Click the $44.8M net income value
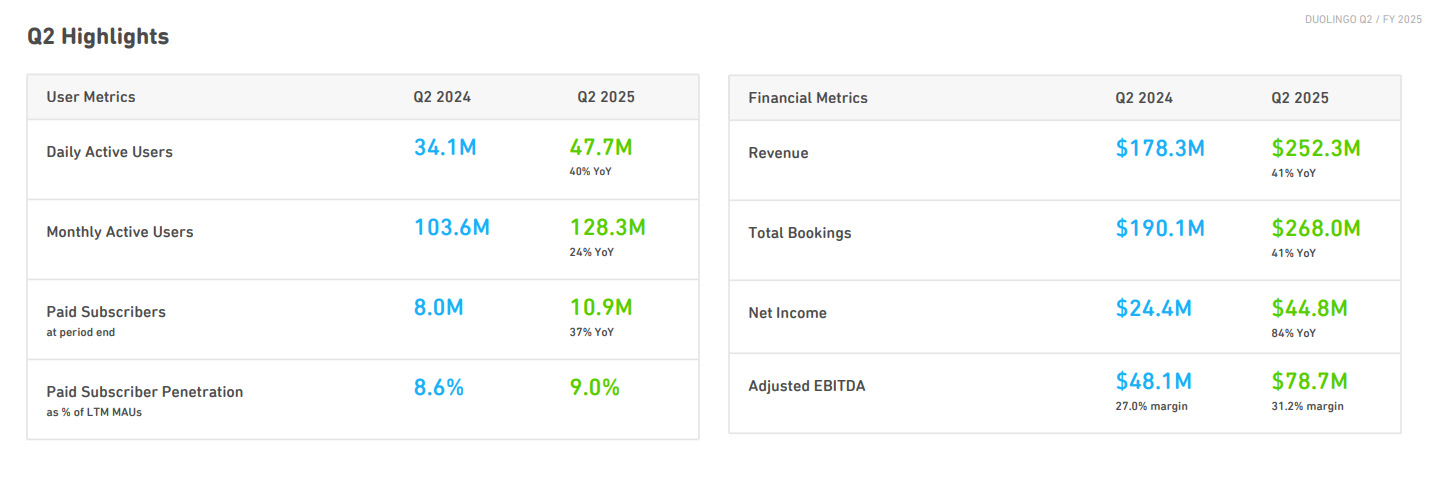Viewport: 1436px width, 480px height. tap(1309, 309)
